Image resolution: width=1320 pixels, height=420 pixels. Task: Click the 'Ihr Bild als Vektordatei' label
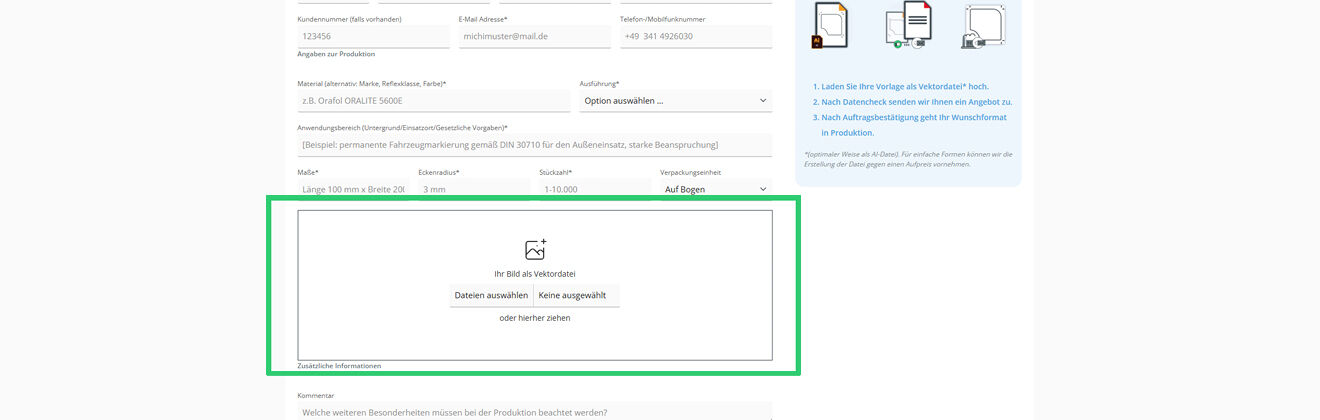pos(535,274)
